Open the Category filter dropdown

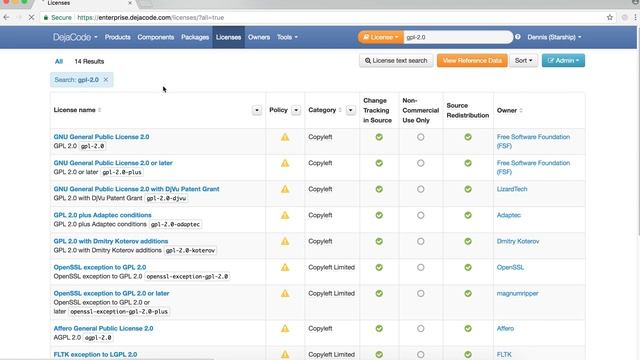click(x=350, y=110)
